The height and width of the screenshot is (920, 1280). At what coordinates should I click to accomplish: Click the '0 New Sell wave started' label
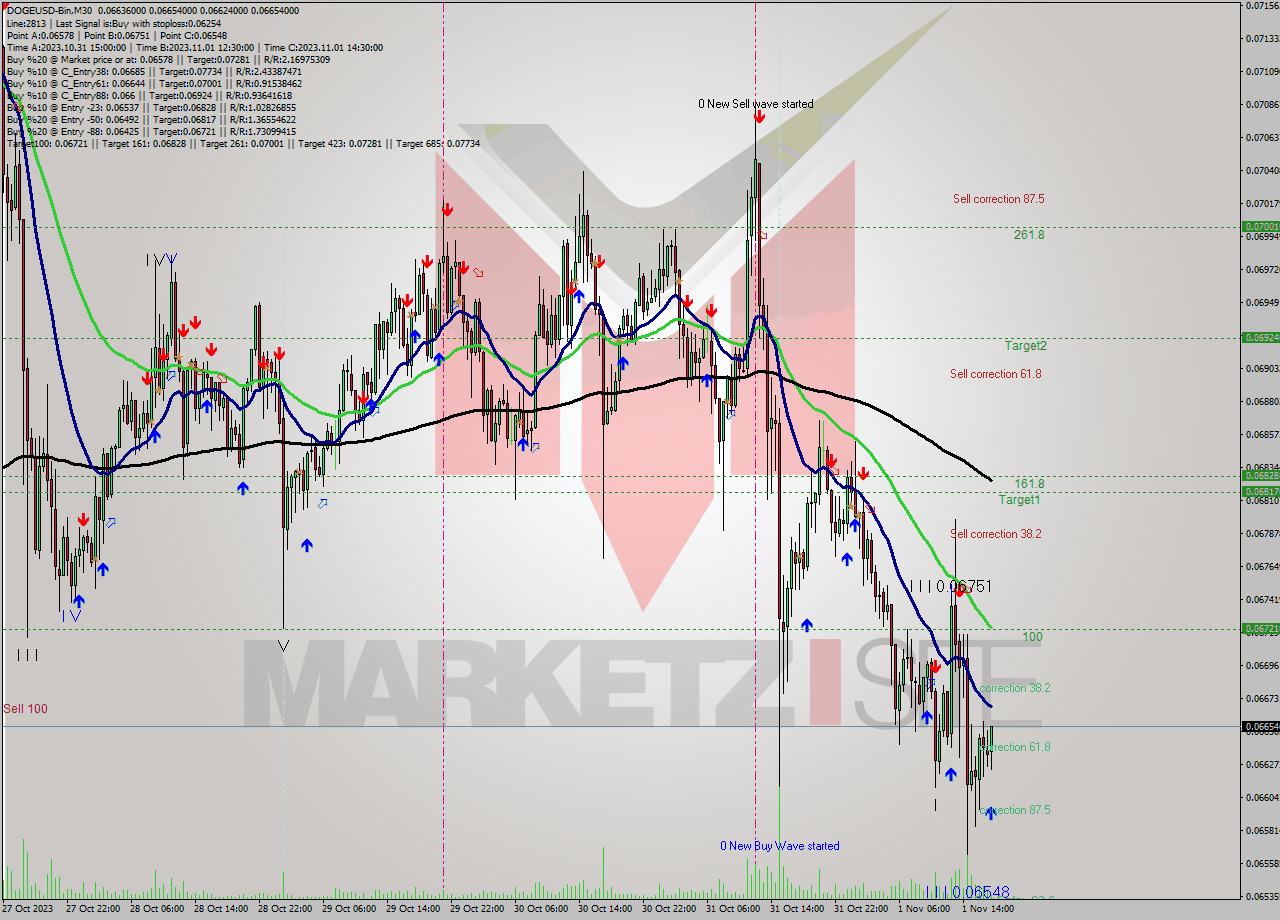756,104
